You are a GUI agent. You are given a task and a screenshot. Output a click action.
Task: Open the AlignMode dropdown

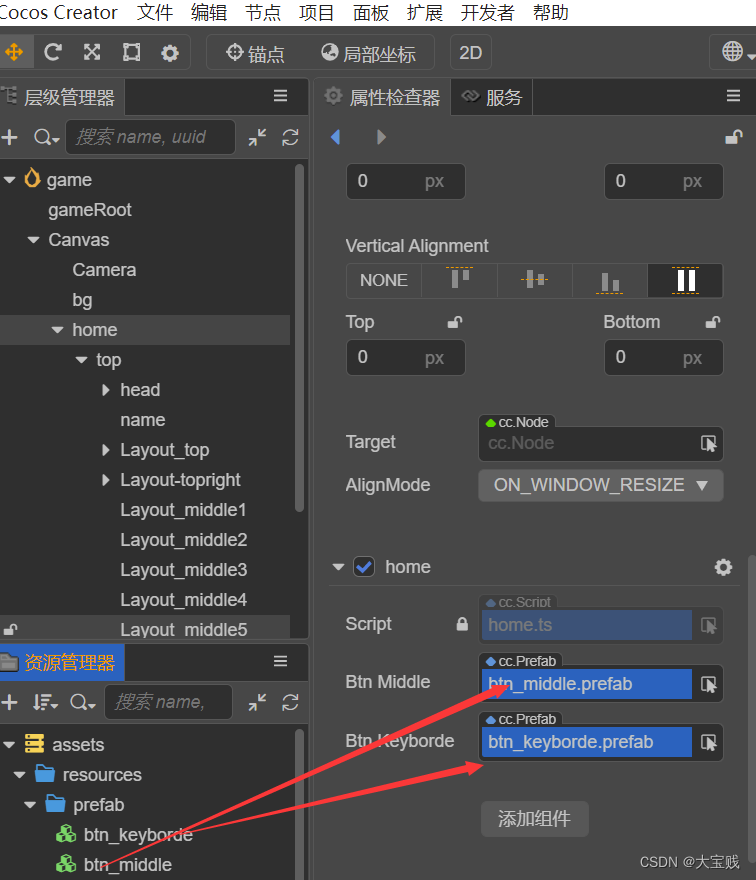[600, 485]
